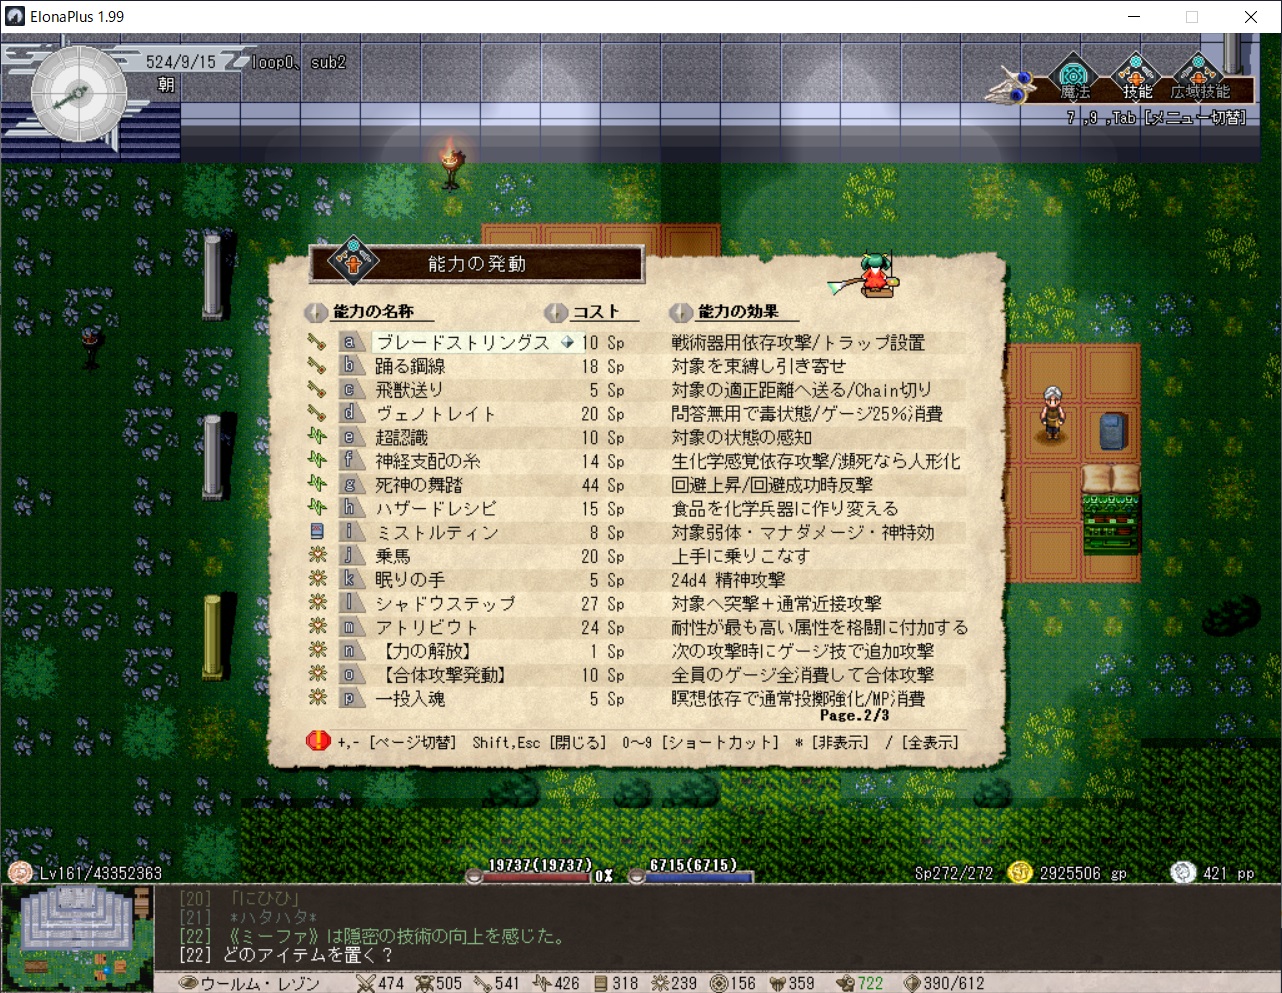1282x993 pixels.
Task: Open the 技能 skills menu icon
Action: 1136,78
